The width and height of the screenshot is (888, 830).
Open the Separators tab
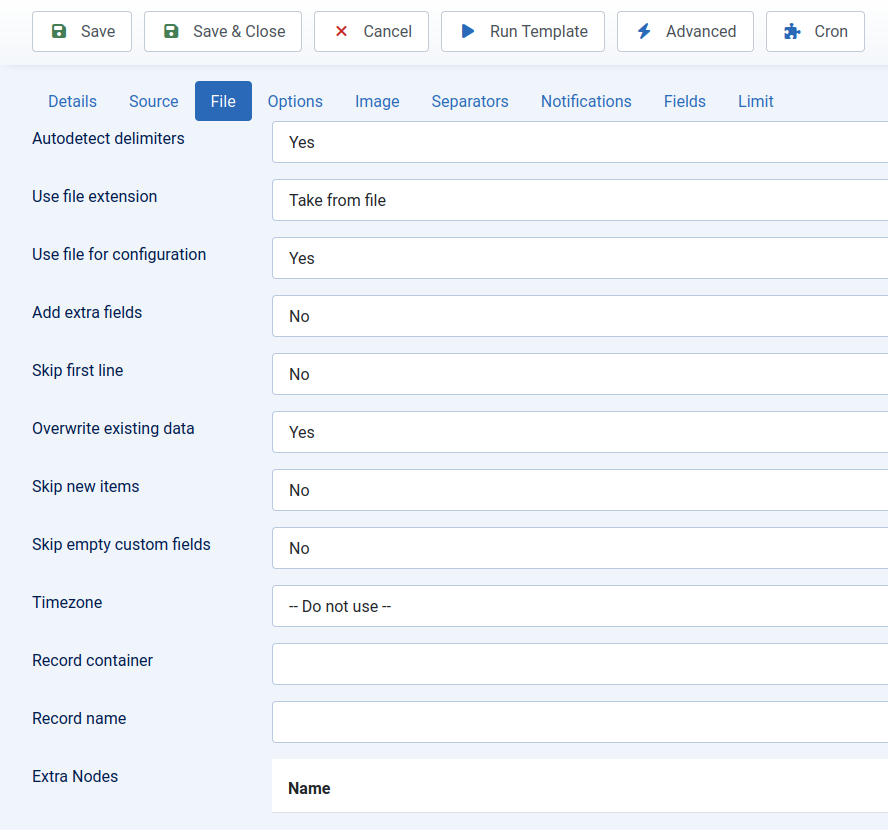470,101
